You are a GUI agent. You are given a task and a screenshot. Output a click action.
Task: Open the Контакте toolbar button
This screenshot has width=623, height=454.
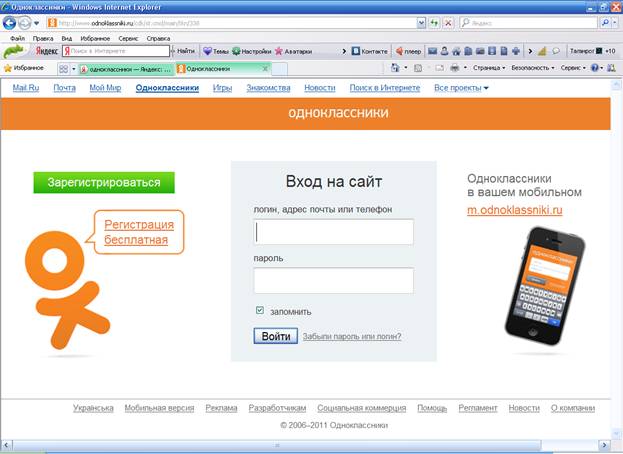click(370, 51)
